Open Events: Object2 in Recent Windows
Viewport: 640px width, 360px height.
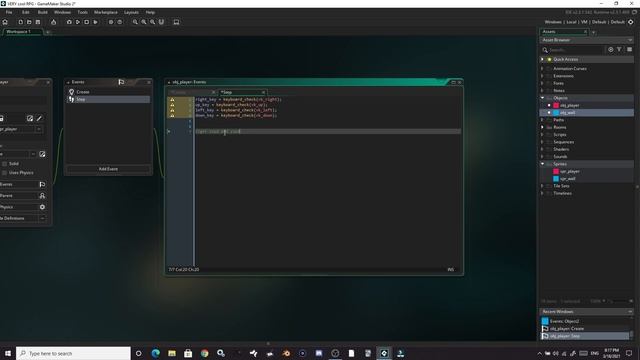click(x=584, y=321)
